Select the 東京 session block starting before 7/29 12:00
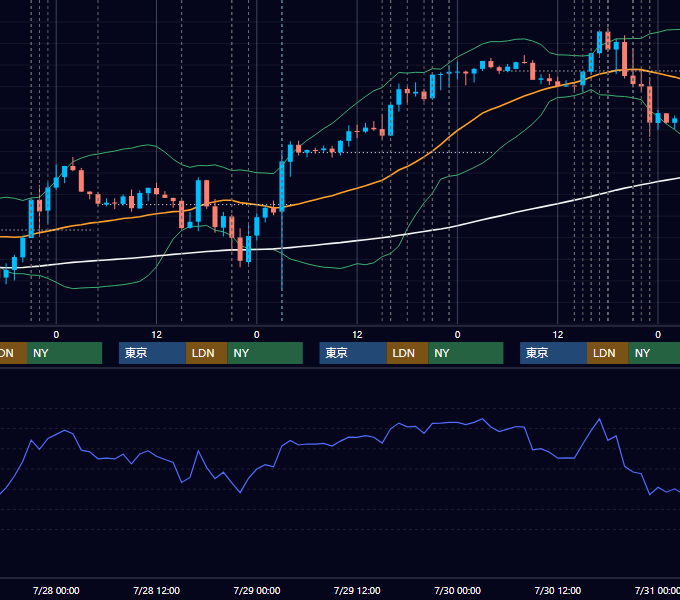This screenshot has width=680, height=600. click(x=353, y=353)
